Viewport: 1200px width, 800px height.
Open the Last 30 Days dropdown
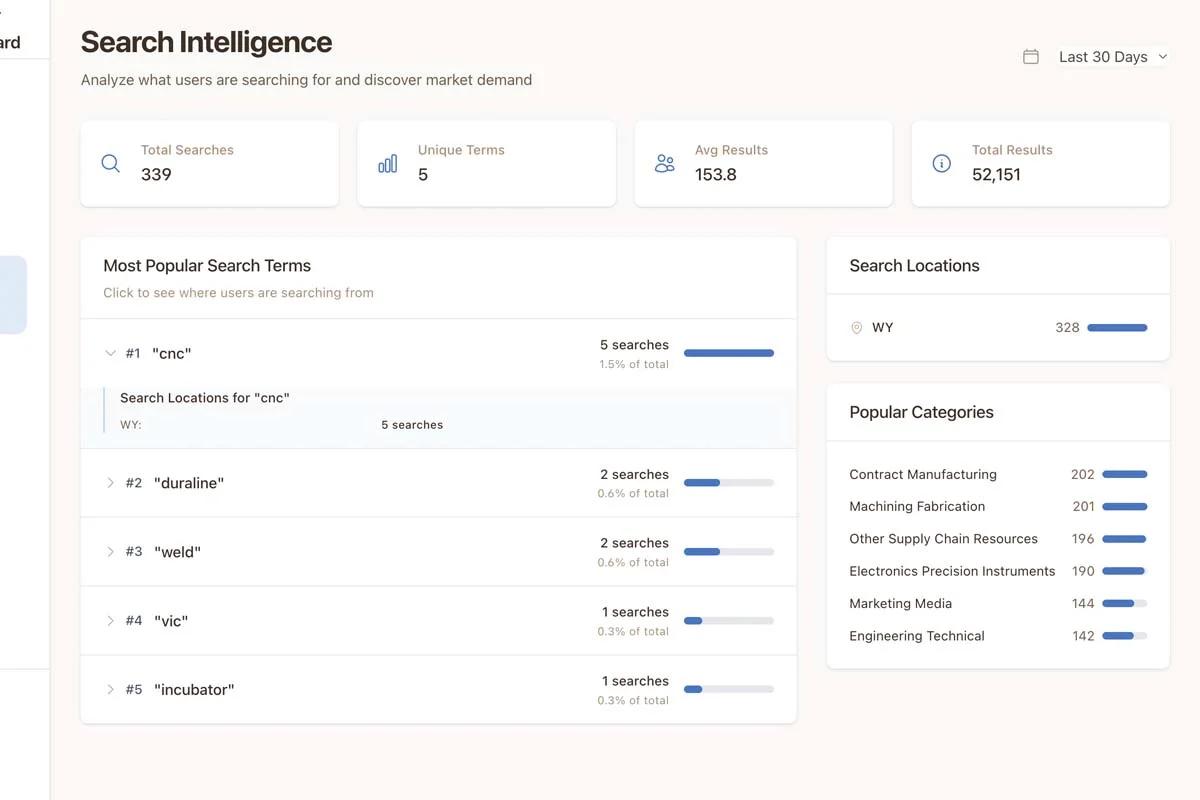pos(1113,57)
